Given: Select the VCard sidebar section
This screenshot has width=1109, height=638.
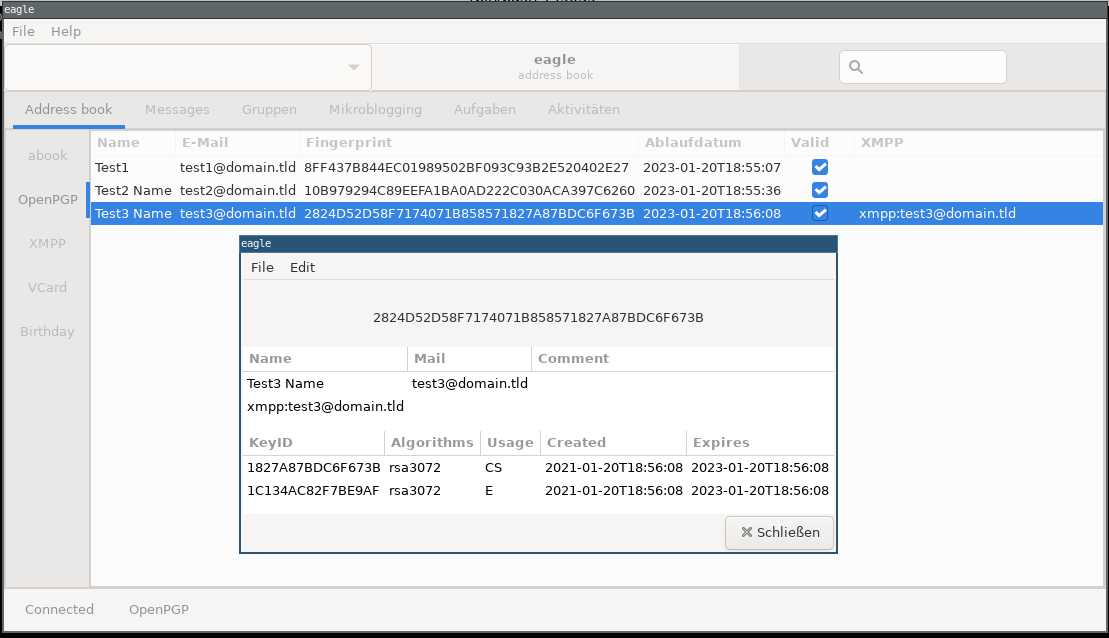Looking at the screenshot, I should point(47,287).
